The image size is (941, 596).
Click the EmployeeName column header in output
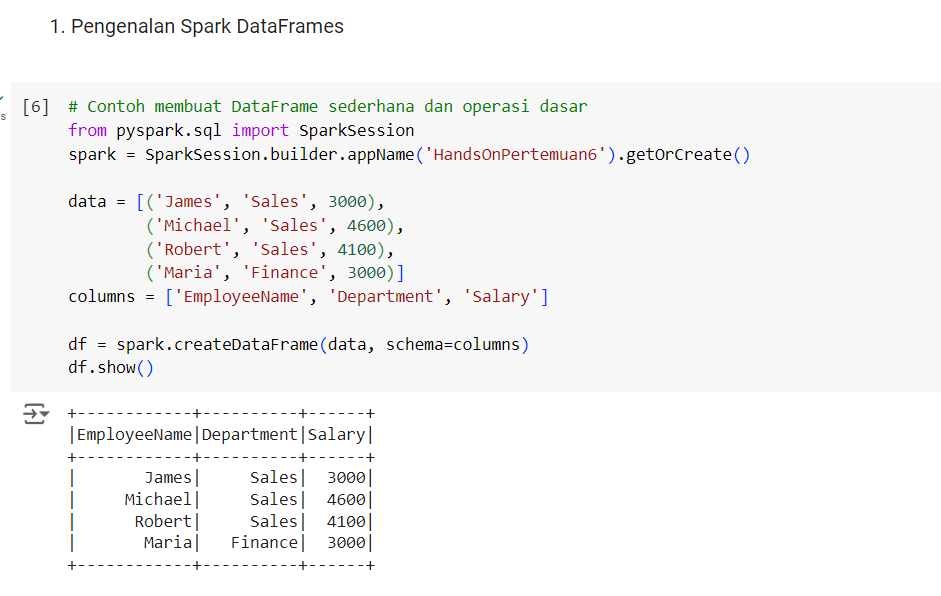[134, 434]
